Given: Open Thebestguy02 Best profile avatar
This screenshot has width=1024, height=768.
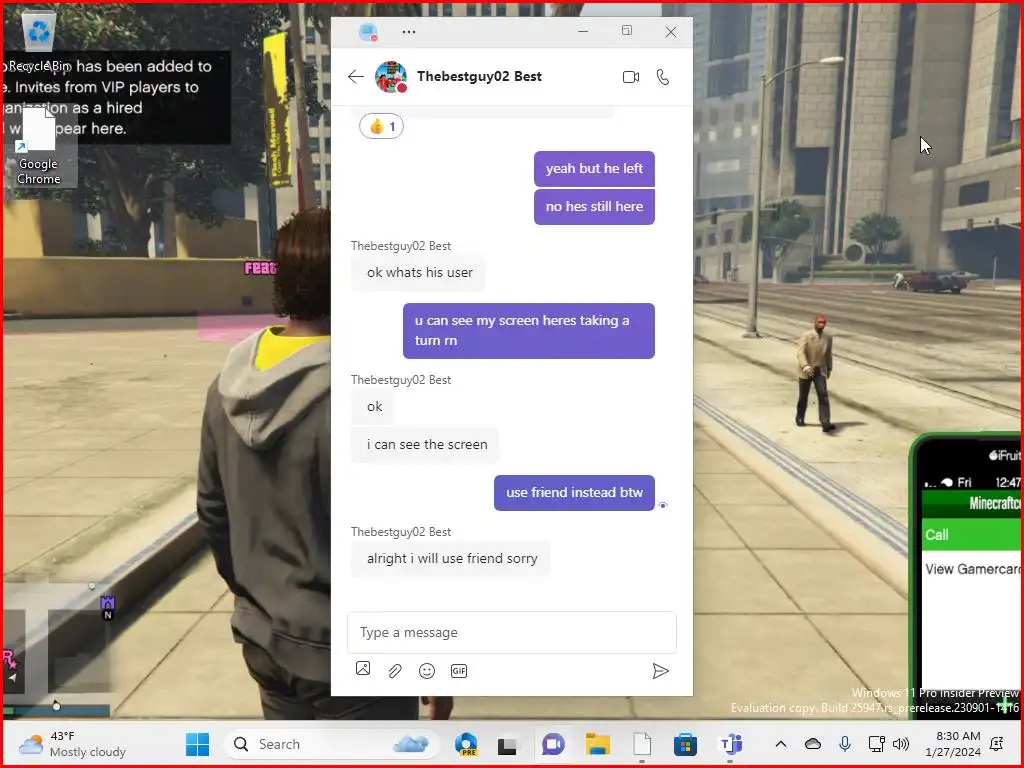Looking at the screenshot, I should (x=391, y=77).
